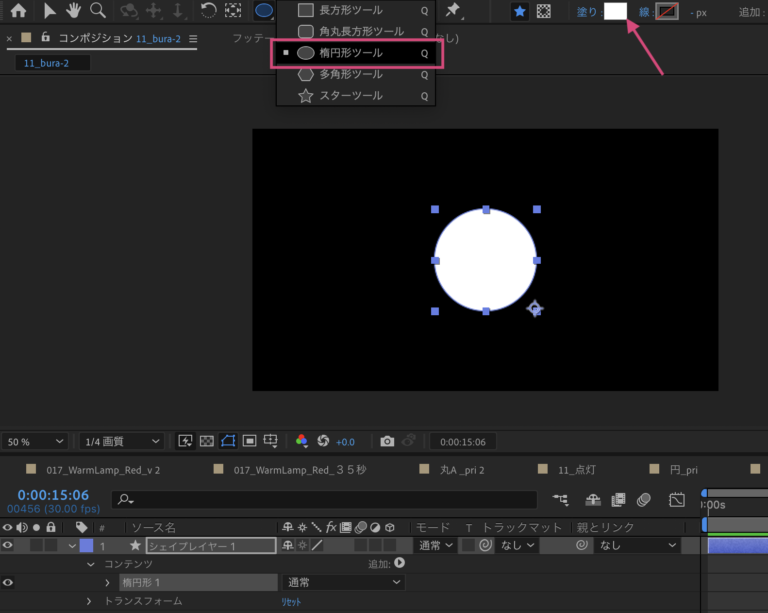The height and width of the screenshot is (613, 768).
Task: Select the Hand tool
Action: pos(74,11)
